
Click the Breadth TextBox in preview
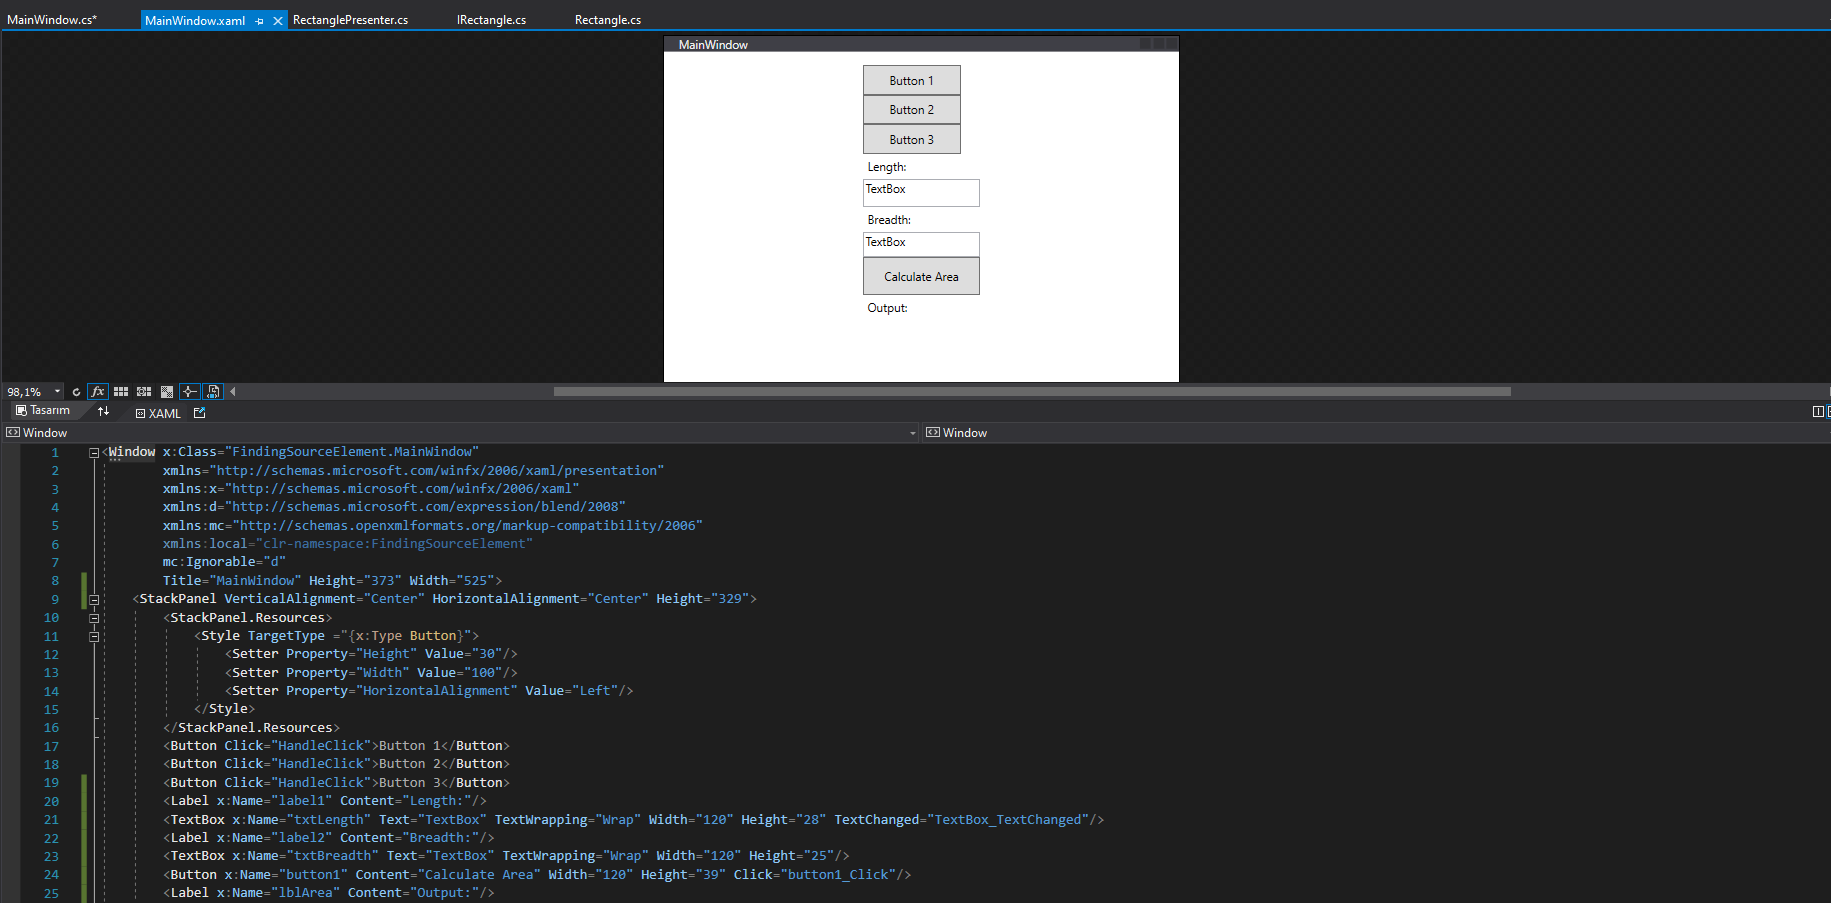(x=921, y=245)
